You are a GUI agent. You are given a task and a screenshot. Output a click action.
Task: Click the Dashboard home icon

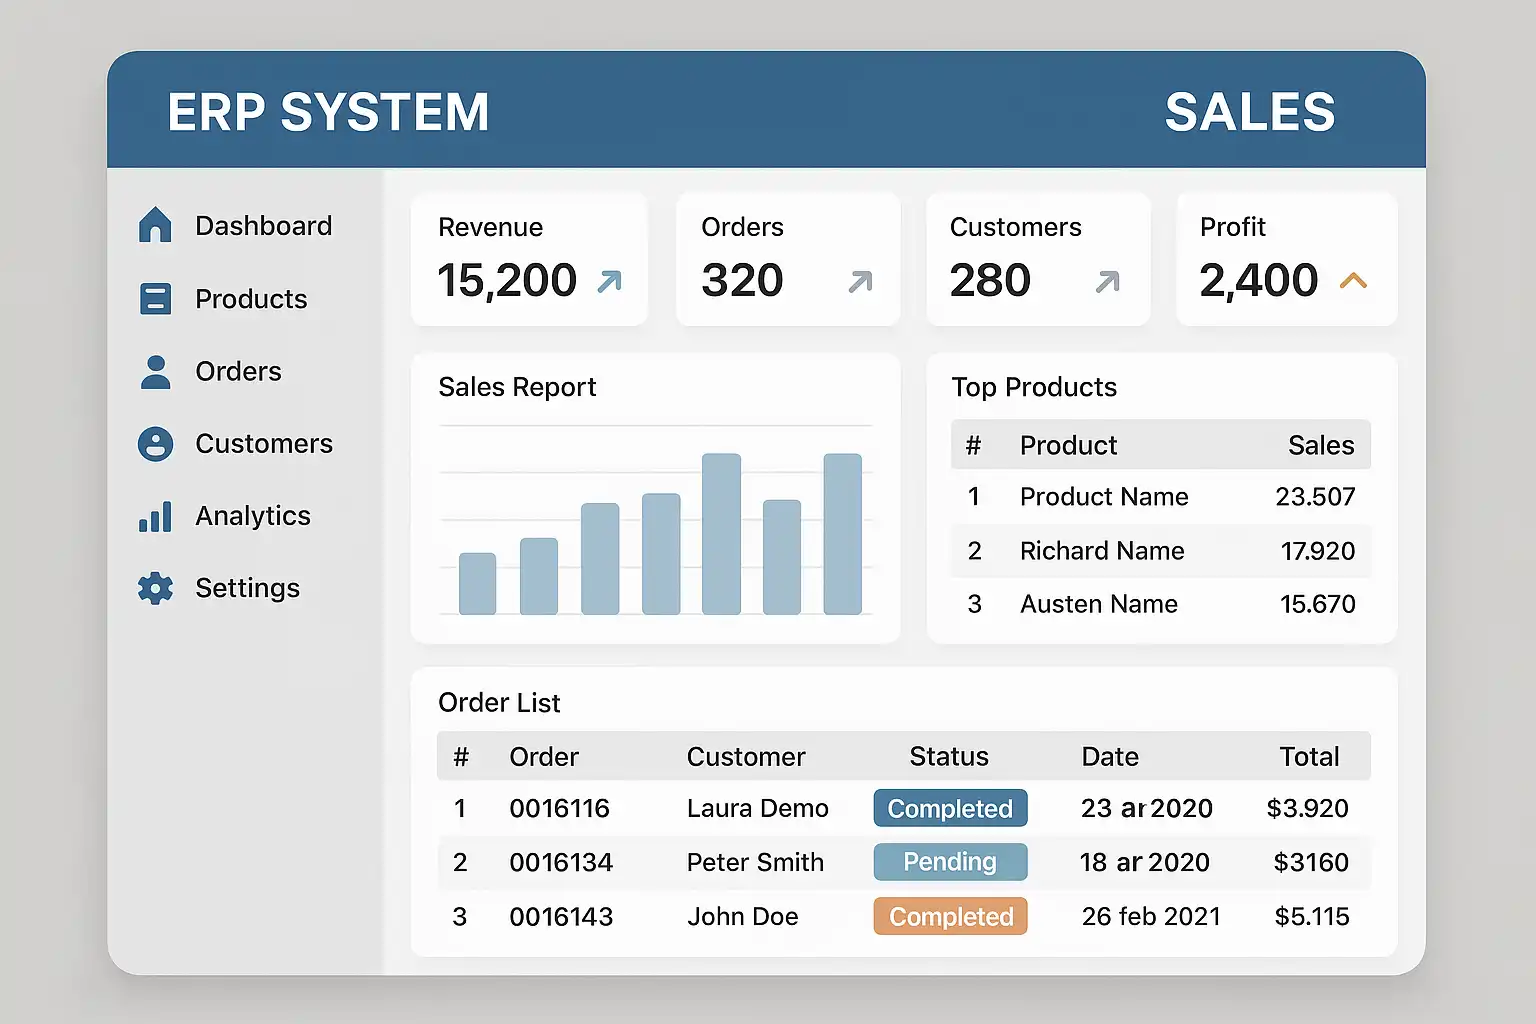click(x=155, y=225)
